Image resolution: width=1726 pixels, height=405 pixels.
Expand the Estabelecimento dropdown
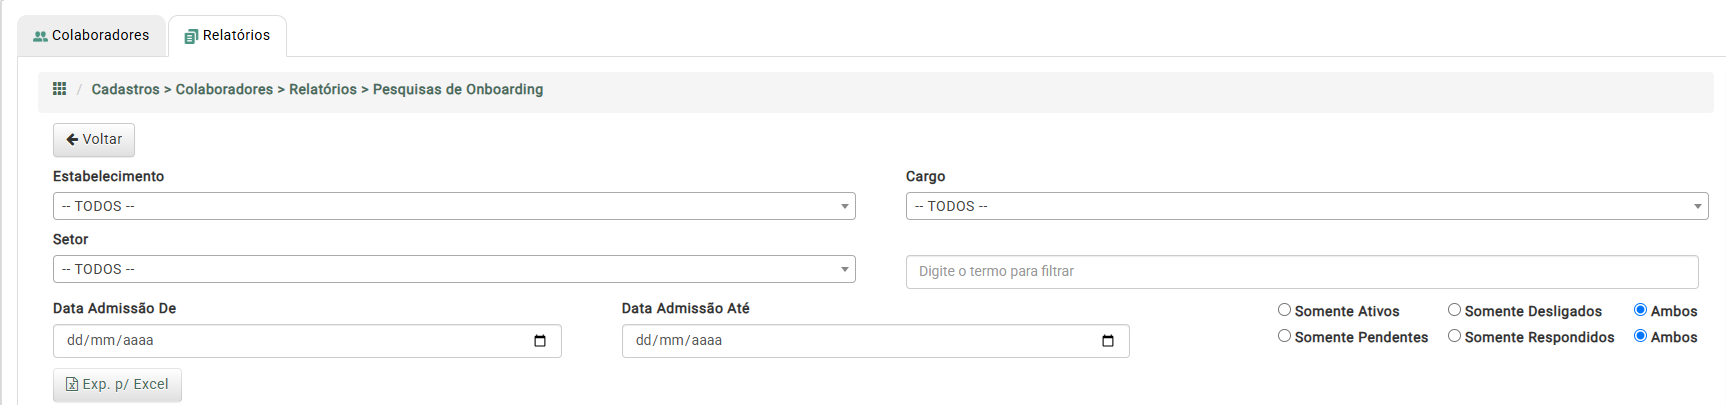tap(454, 206)
